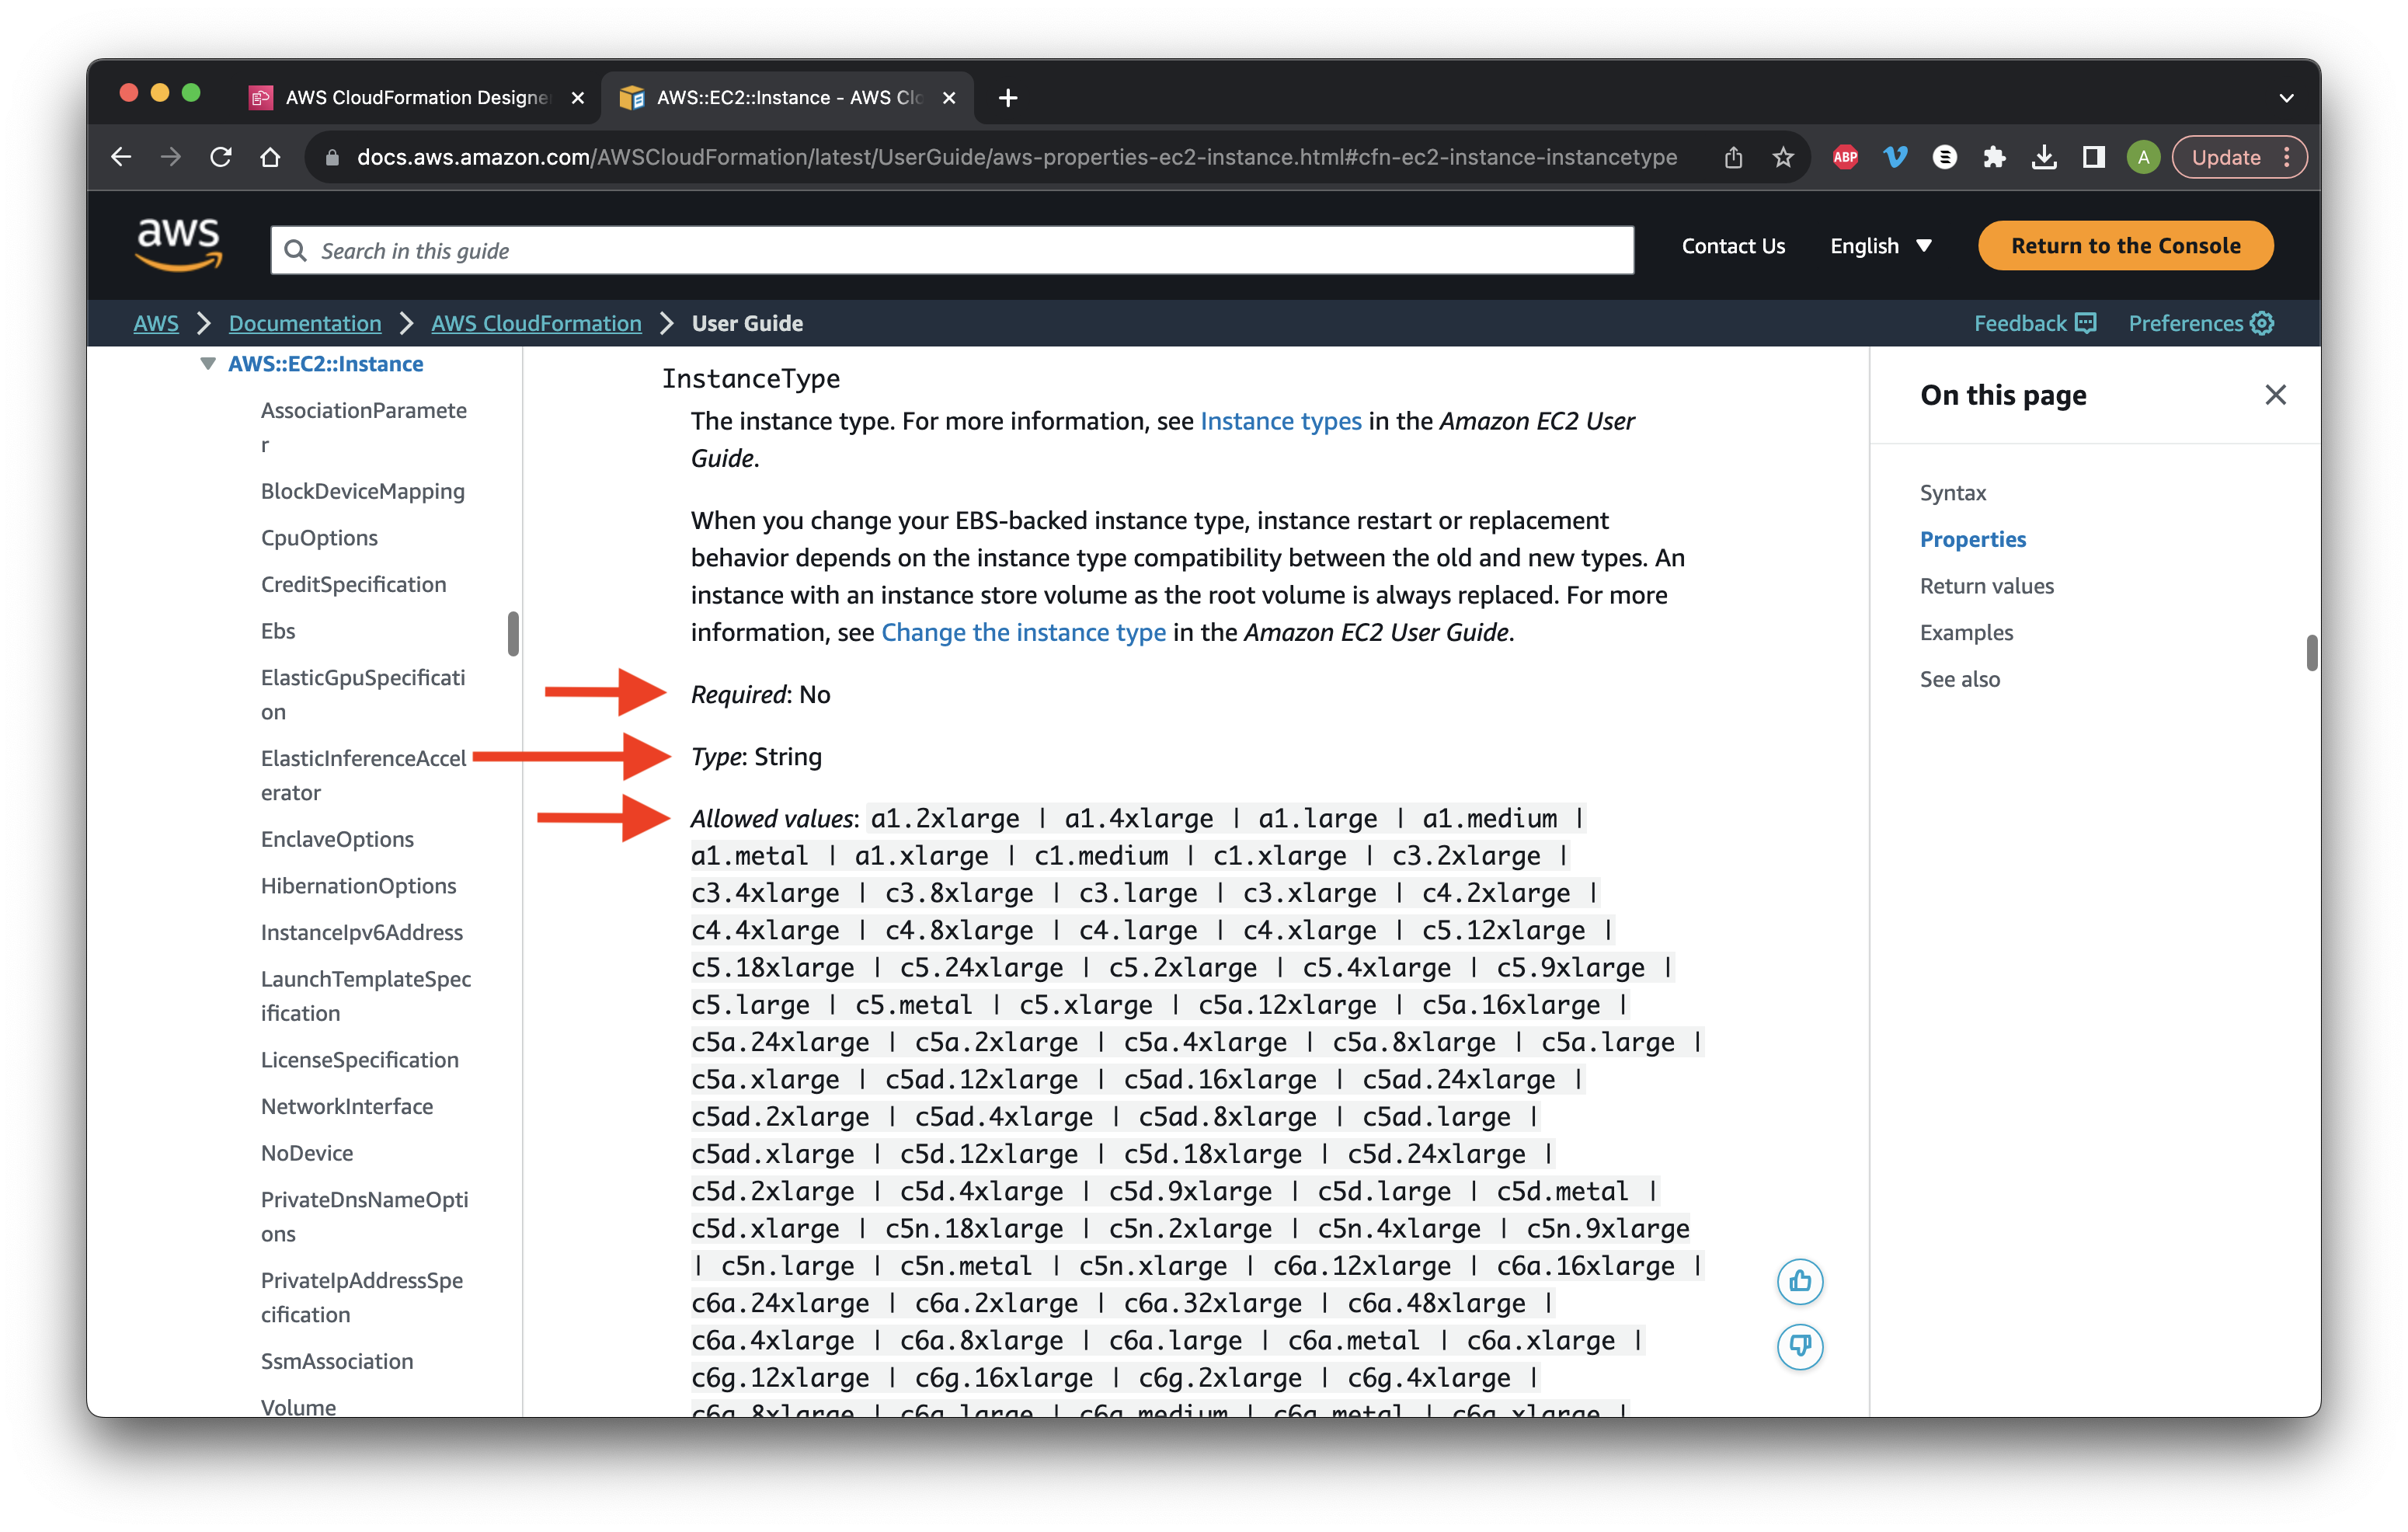
Task: Open EnclaveOptions in sidebar
Action: [x=337, y=839]
